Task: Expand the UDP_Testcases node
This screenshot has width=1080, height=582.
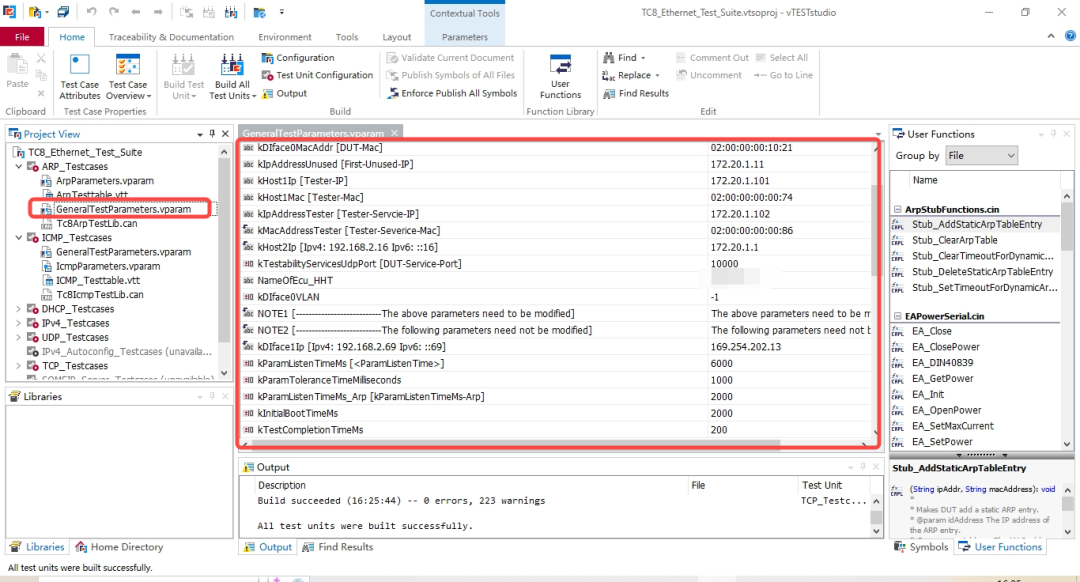Action: [19, 337]
